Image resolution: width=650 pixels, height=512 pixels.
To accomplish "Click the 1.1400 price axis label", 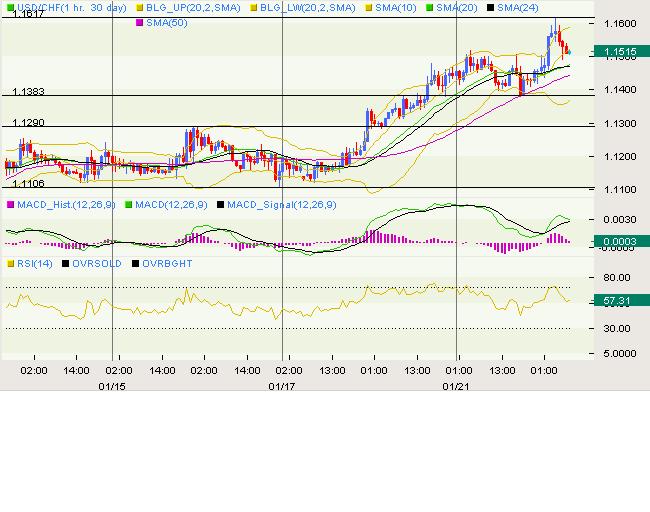I will (x=620, y=90).
